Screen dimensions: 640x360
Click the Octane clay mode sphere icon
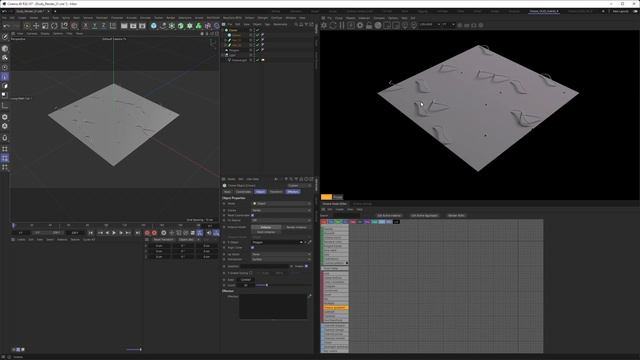378,25
